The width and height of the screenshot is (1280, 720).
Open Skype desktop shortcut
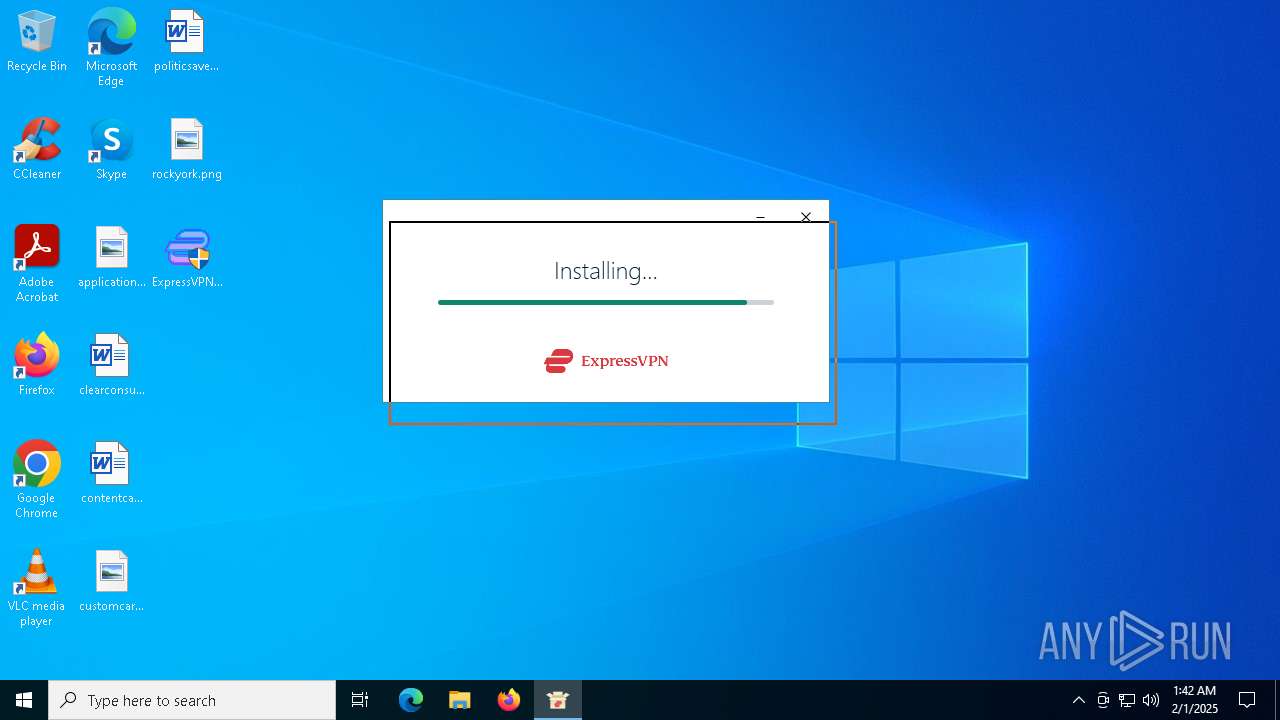pyautogui.click(x=111, y=149)
